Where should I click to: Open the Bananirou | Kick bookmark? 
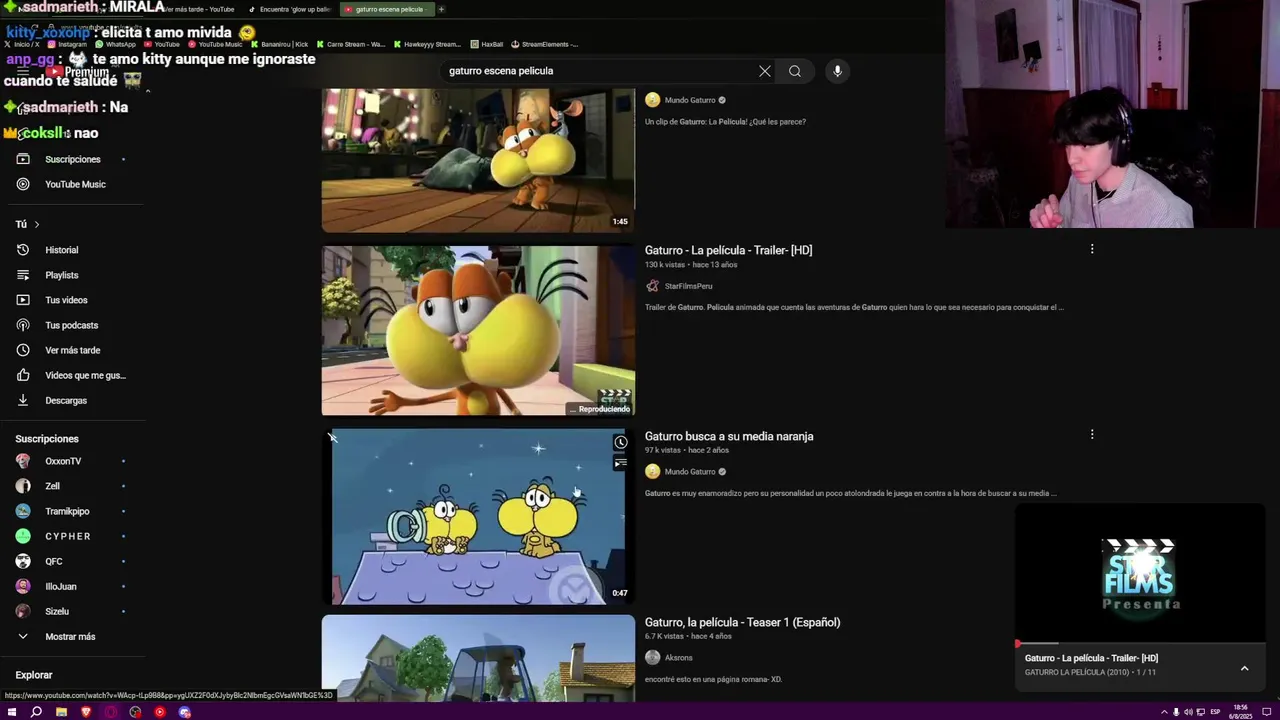279,44
